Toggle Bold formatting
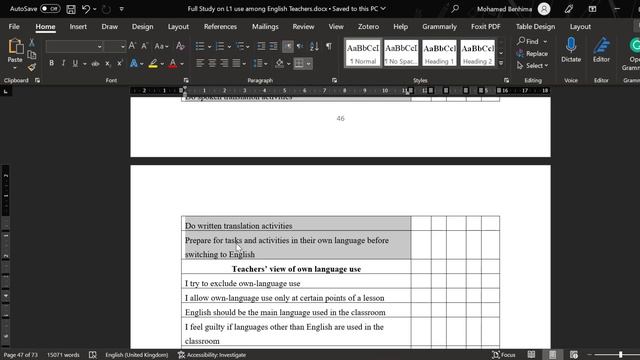The width and height of the screenshot is (640, 360). (x=51, y=64)
